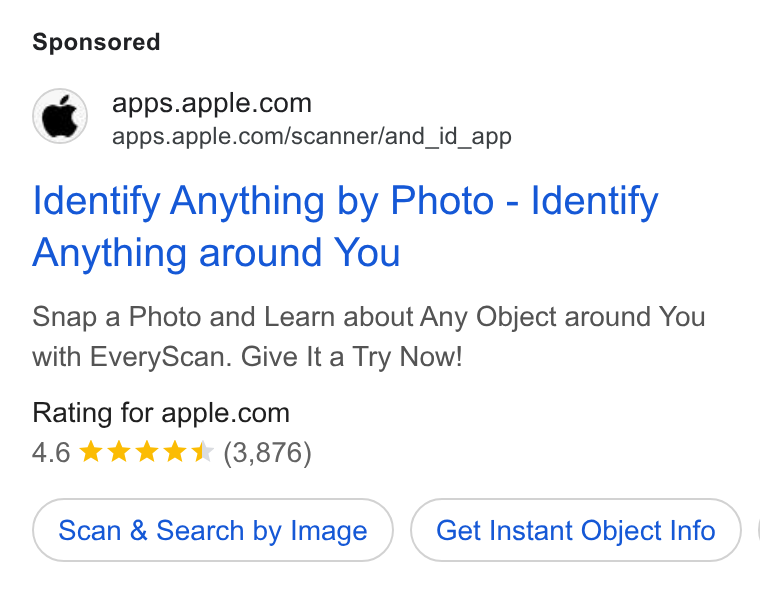Click the 'Sponsored' label
This screenshot has width=760, height=594.
click(x=96, y=42)
